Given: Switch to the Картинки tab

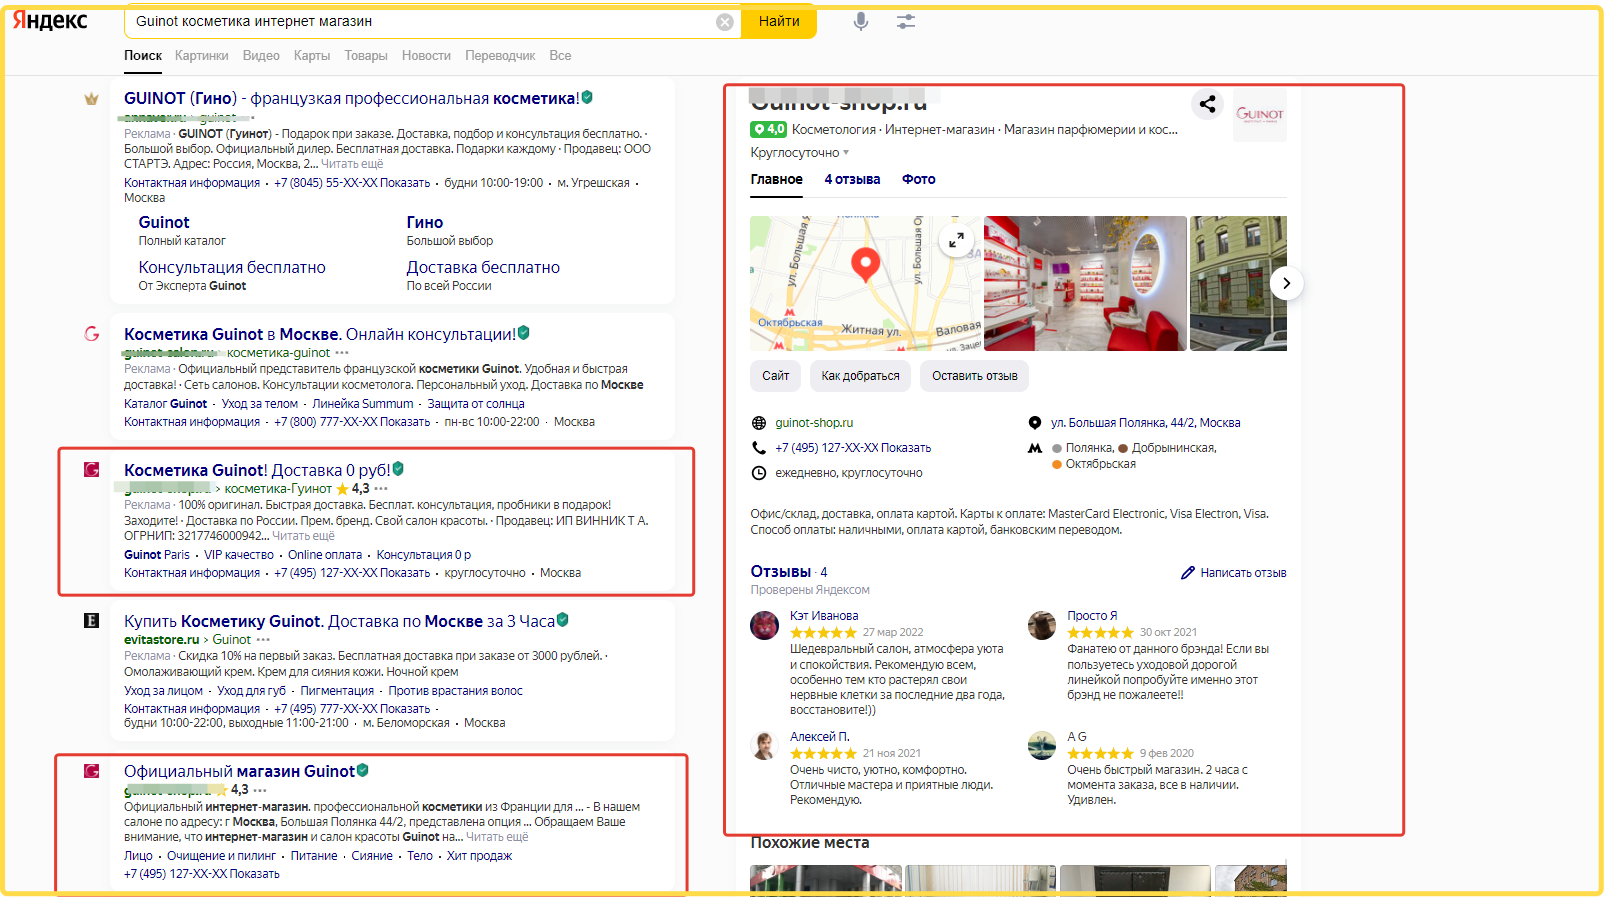Looking at the screenshot, I should pyautogui.click(x=202, y=56).
